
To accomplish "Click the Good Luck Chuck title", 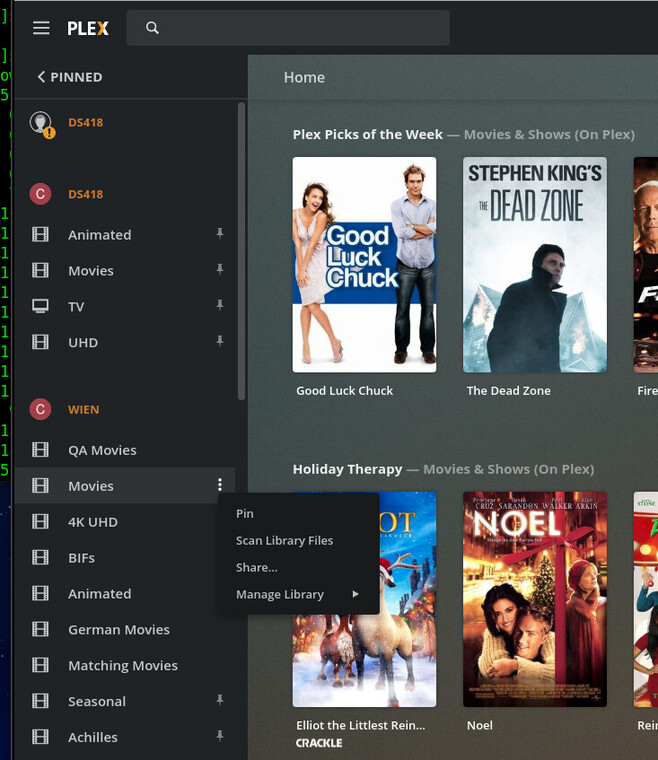I will pos(345,391).
